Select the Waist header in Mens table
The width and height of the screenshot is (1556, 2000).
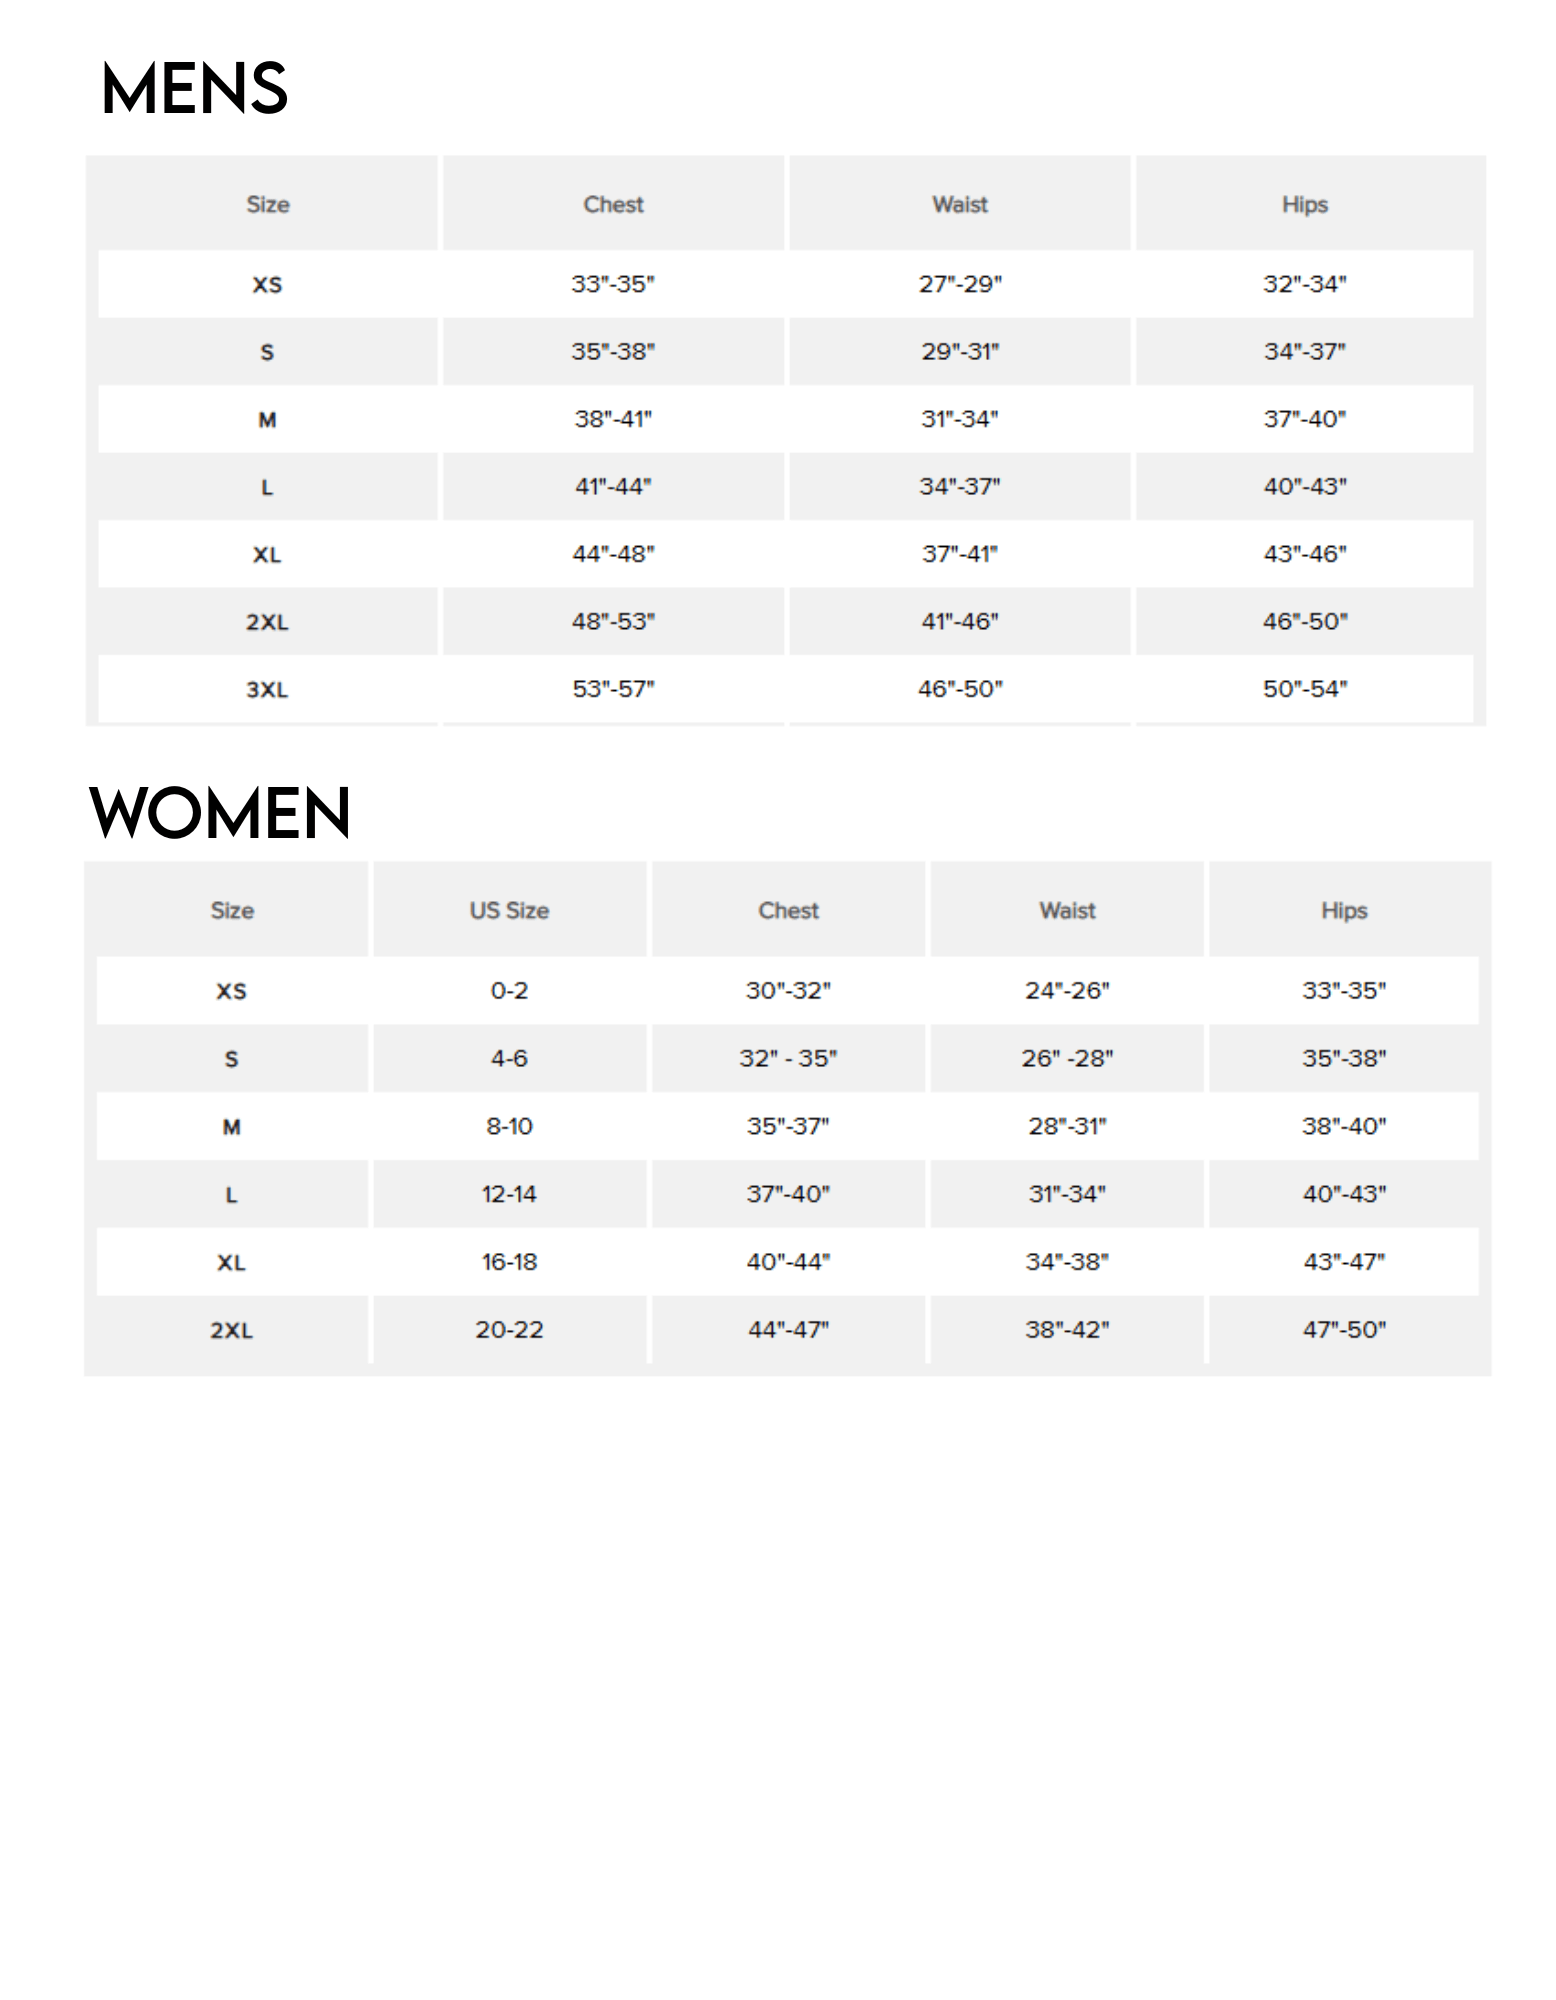(960, 205)
